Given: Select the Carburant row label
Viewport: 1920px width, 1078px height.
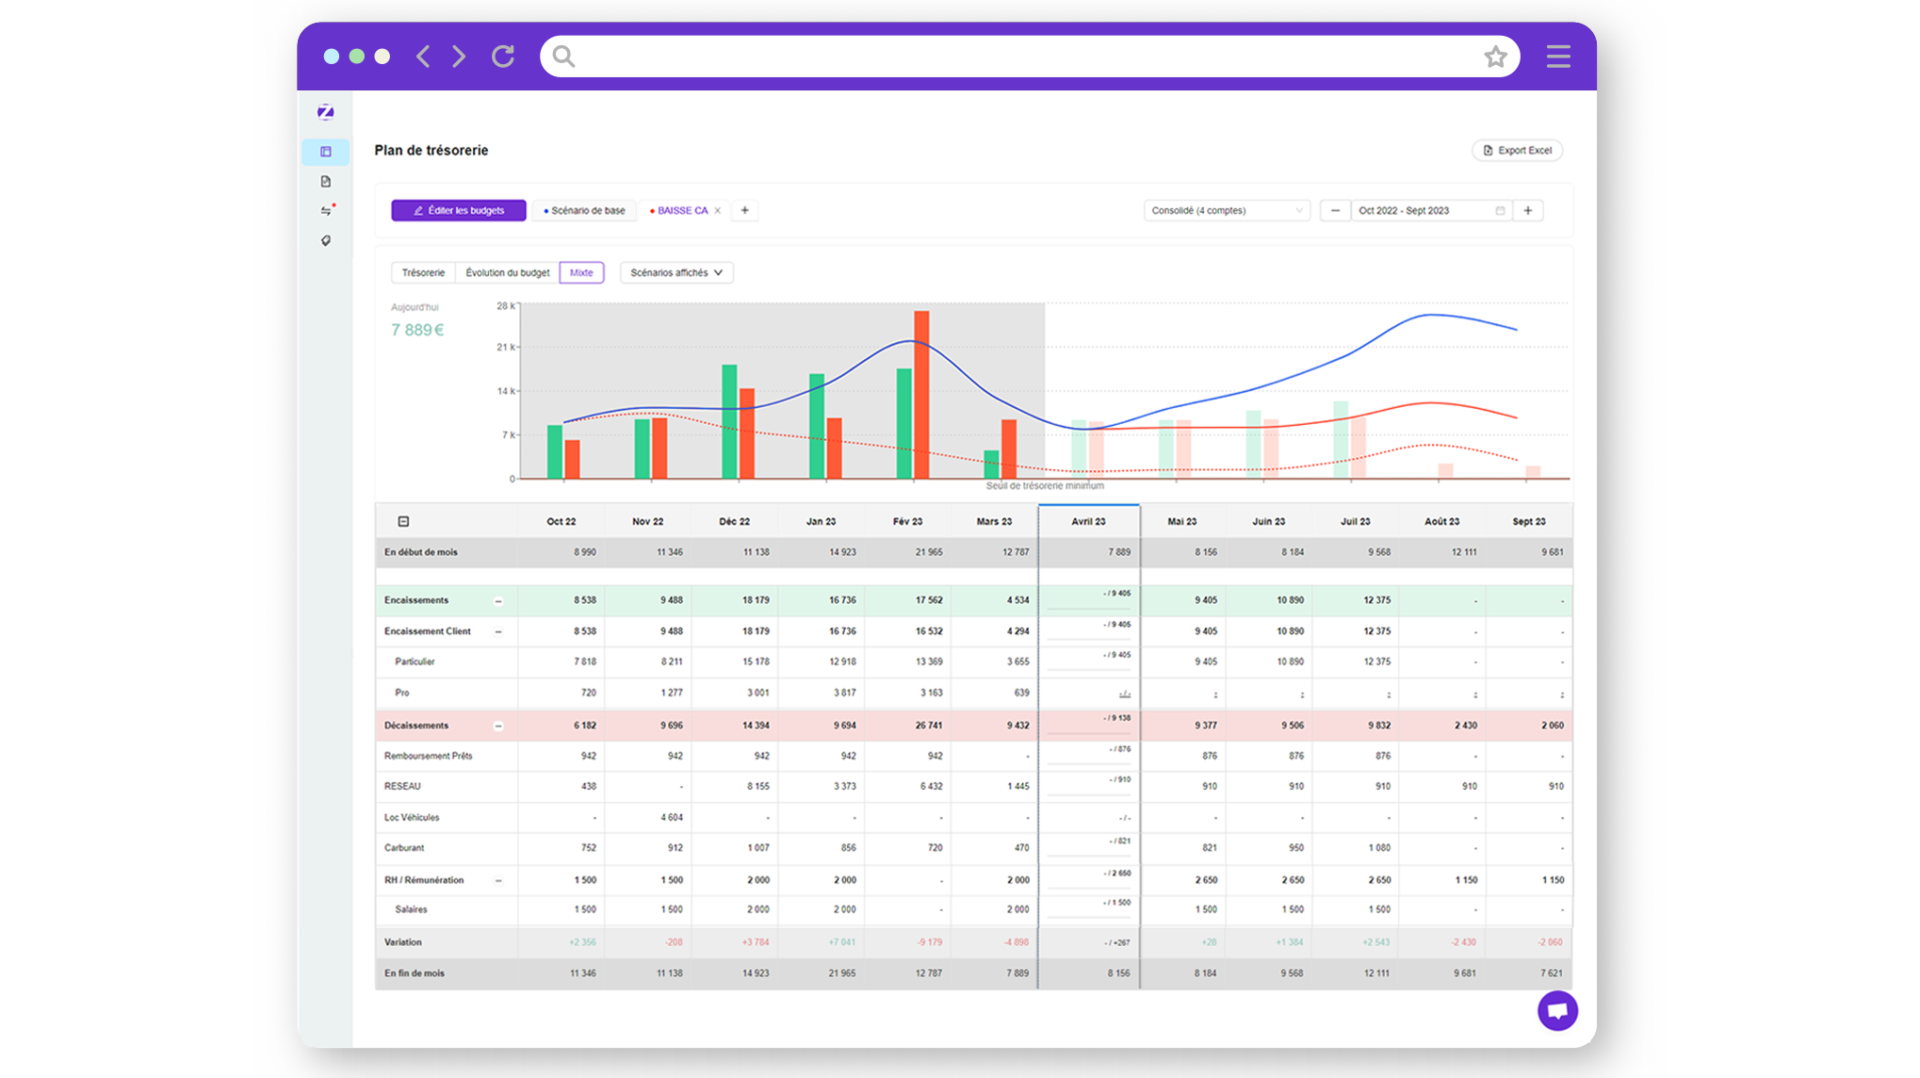Looking at the screenshot, I should 404,848.
